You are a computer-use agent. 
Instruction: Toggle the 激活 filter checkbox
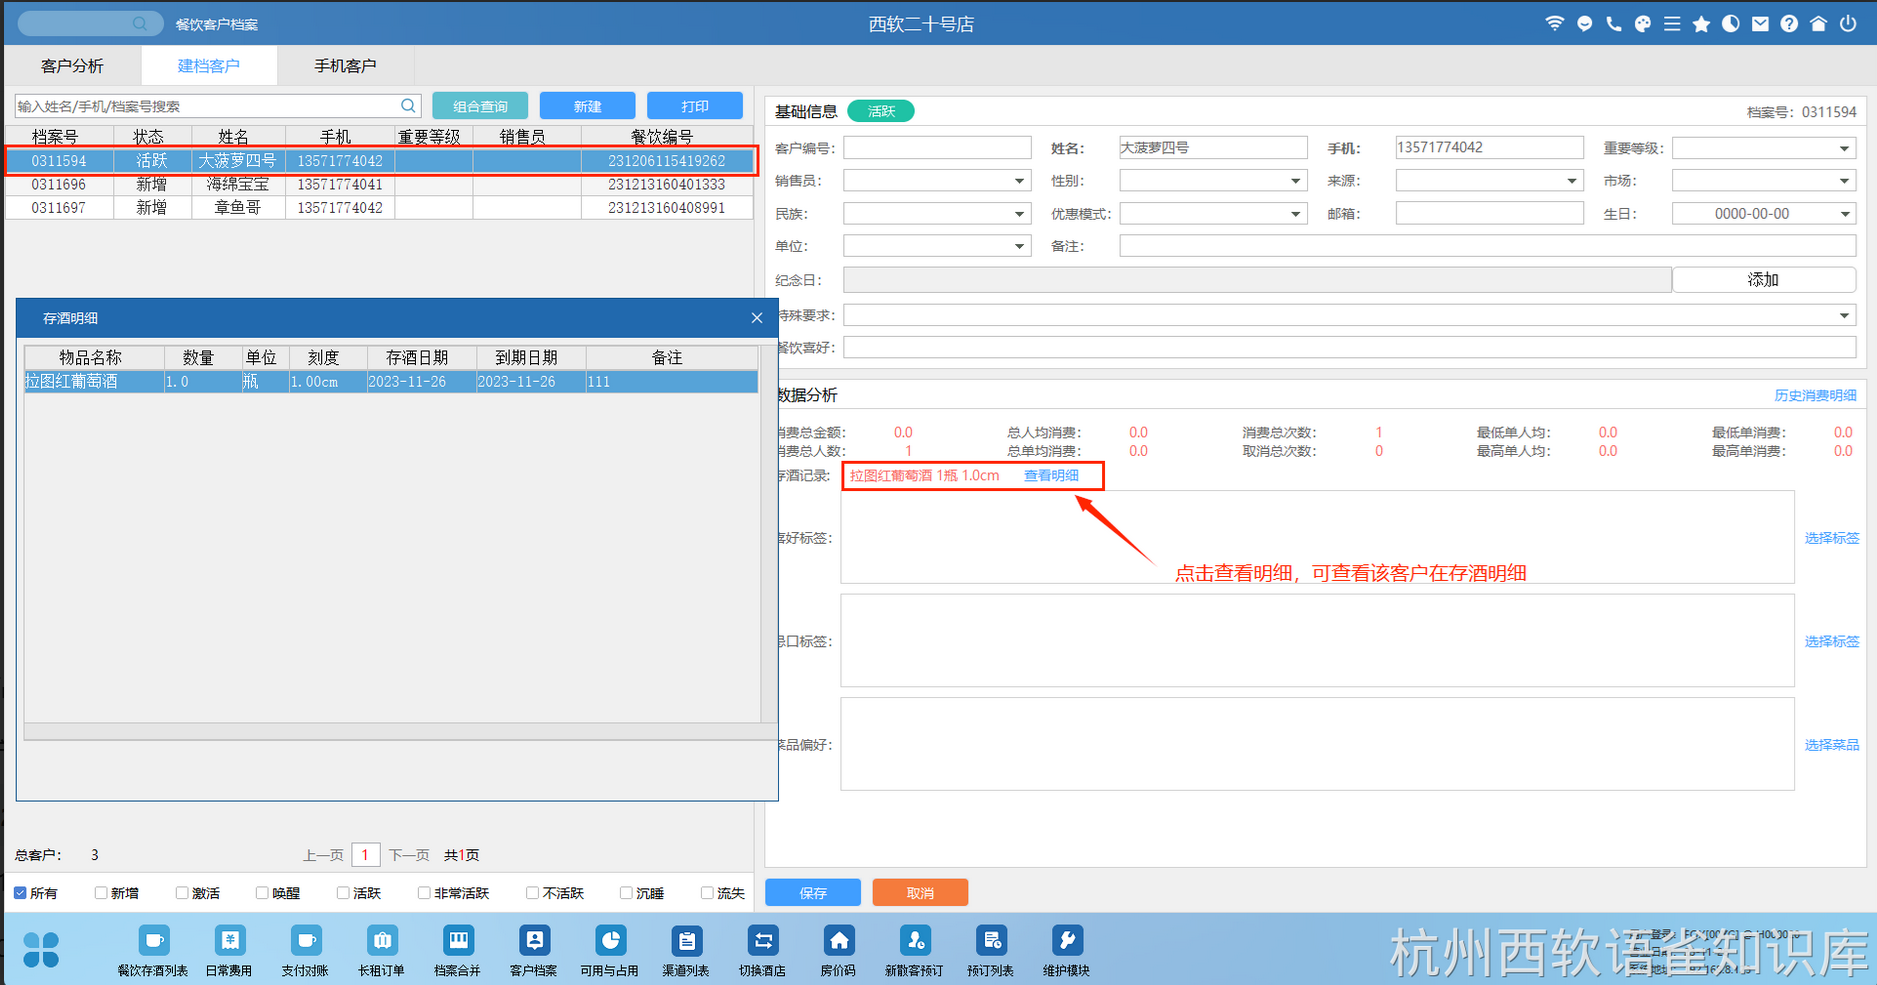coord(182,893)
